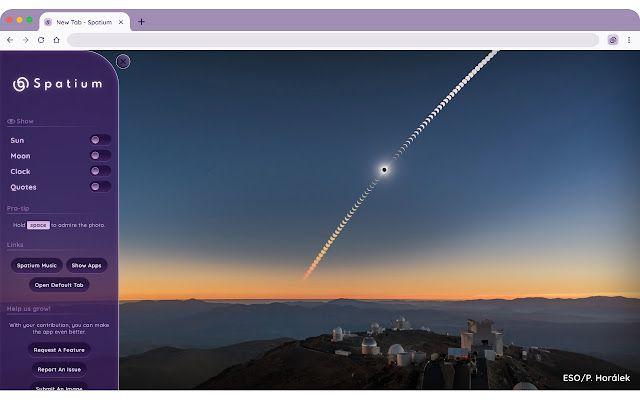Image resolution: width=640 pixels, height=400 pixels.
Task: Open a new tab with the plus icon
Action: 141,22
